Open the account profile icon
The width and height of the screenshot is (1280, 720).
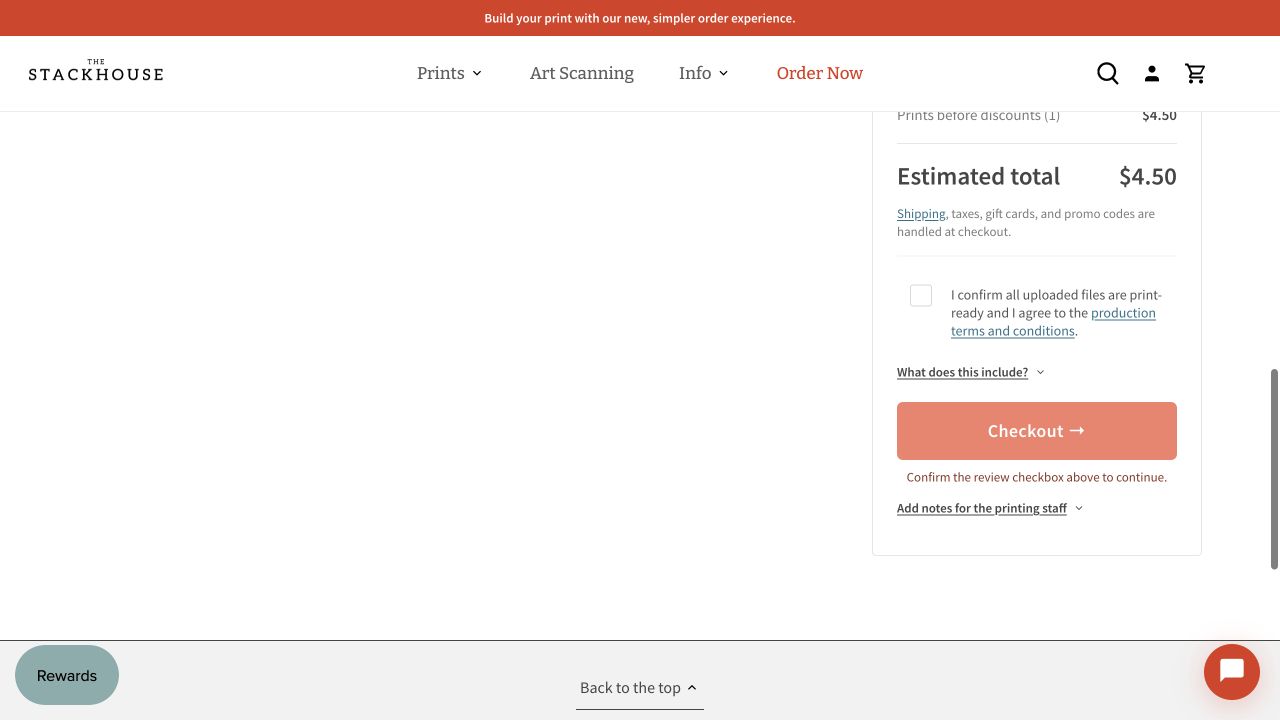click(x=1152, y=73)
